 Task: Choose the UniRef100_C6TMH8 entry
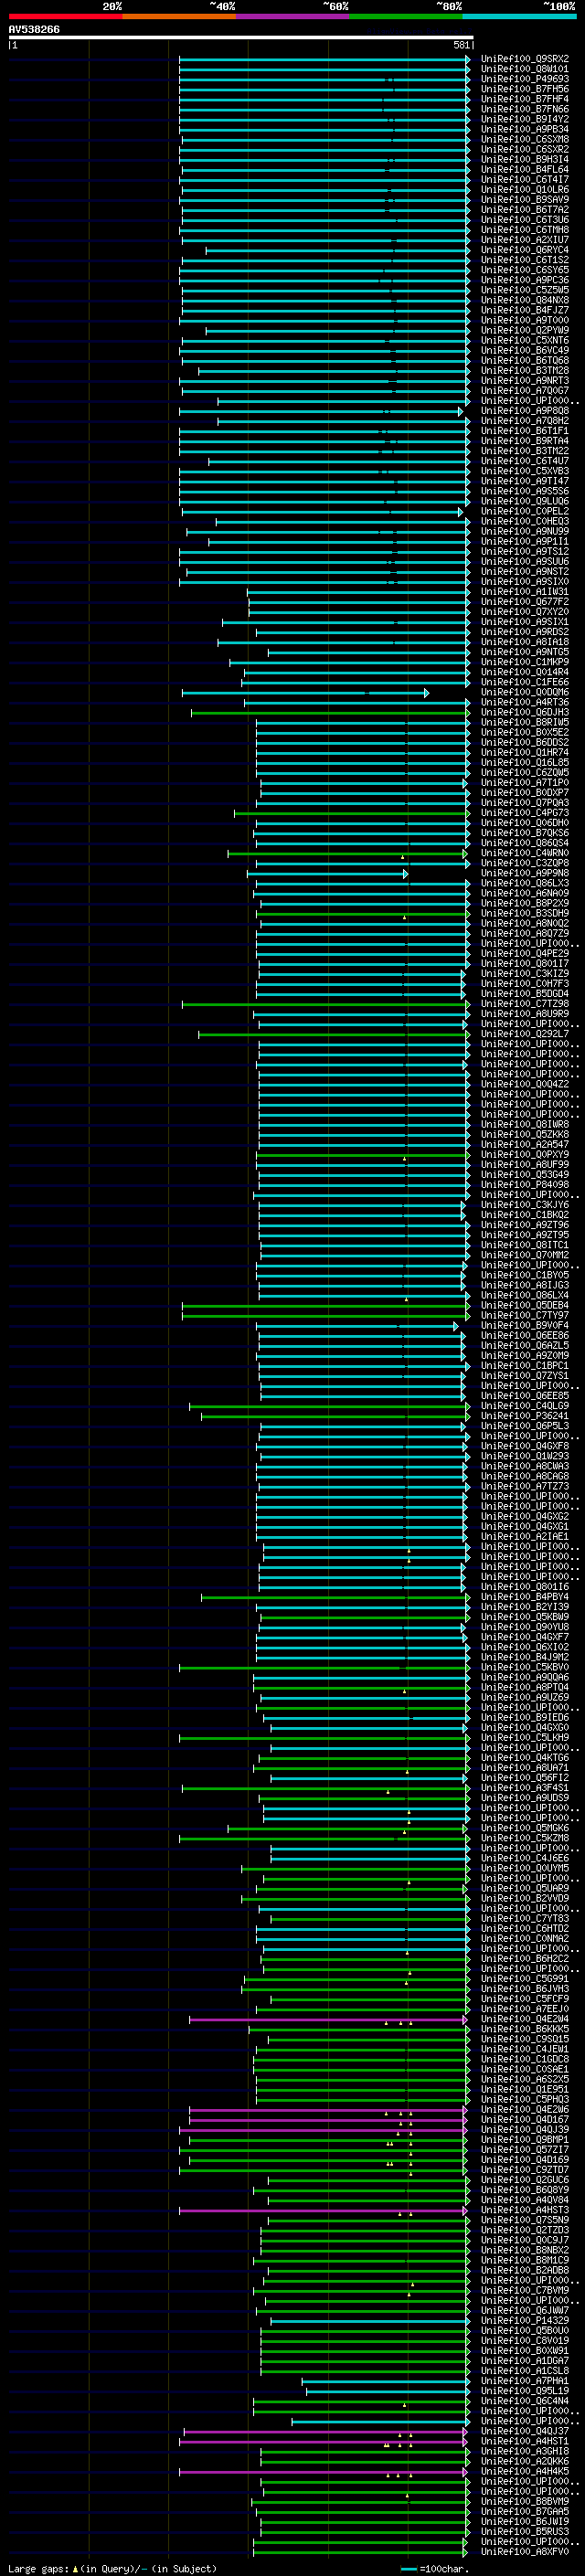tap(525, 230)
